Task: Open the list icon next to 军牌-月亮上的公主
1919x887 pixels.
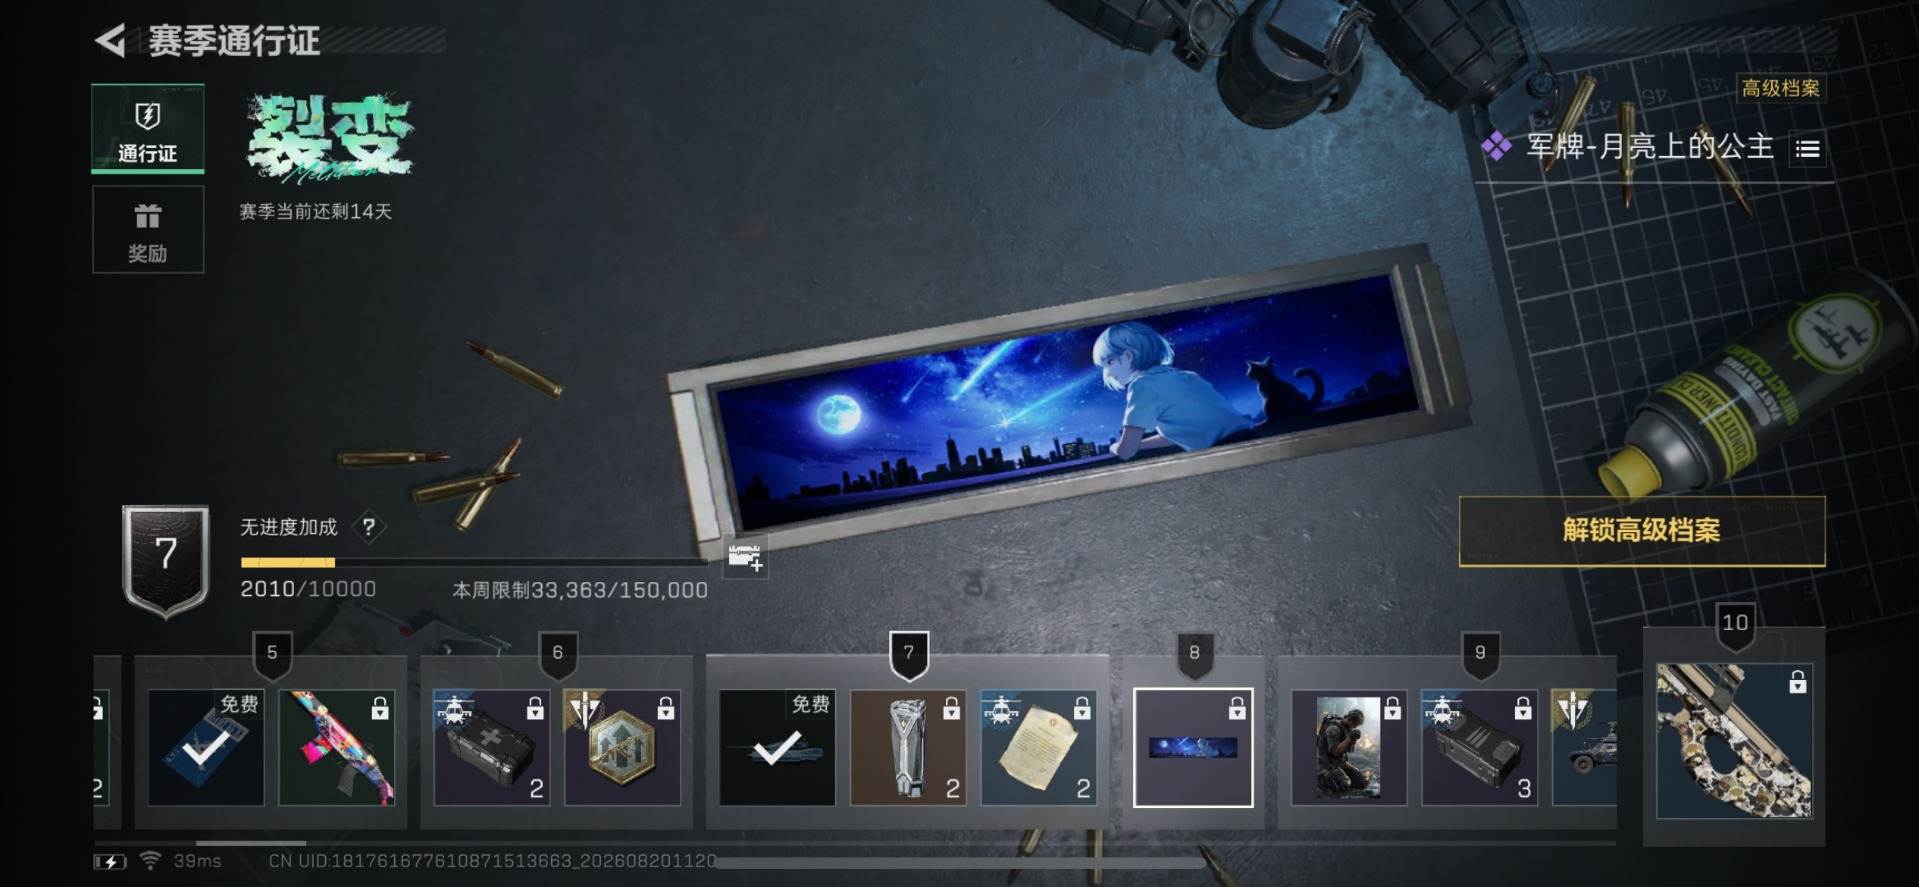Action: (x=1807, y=149)
